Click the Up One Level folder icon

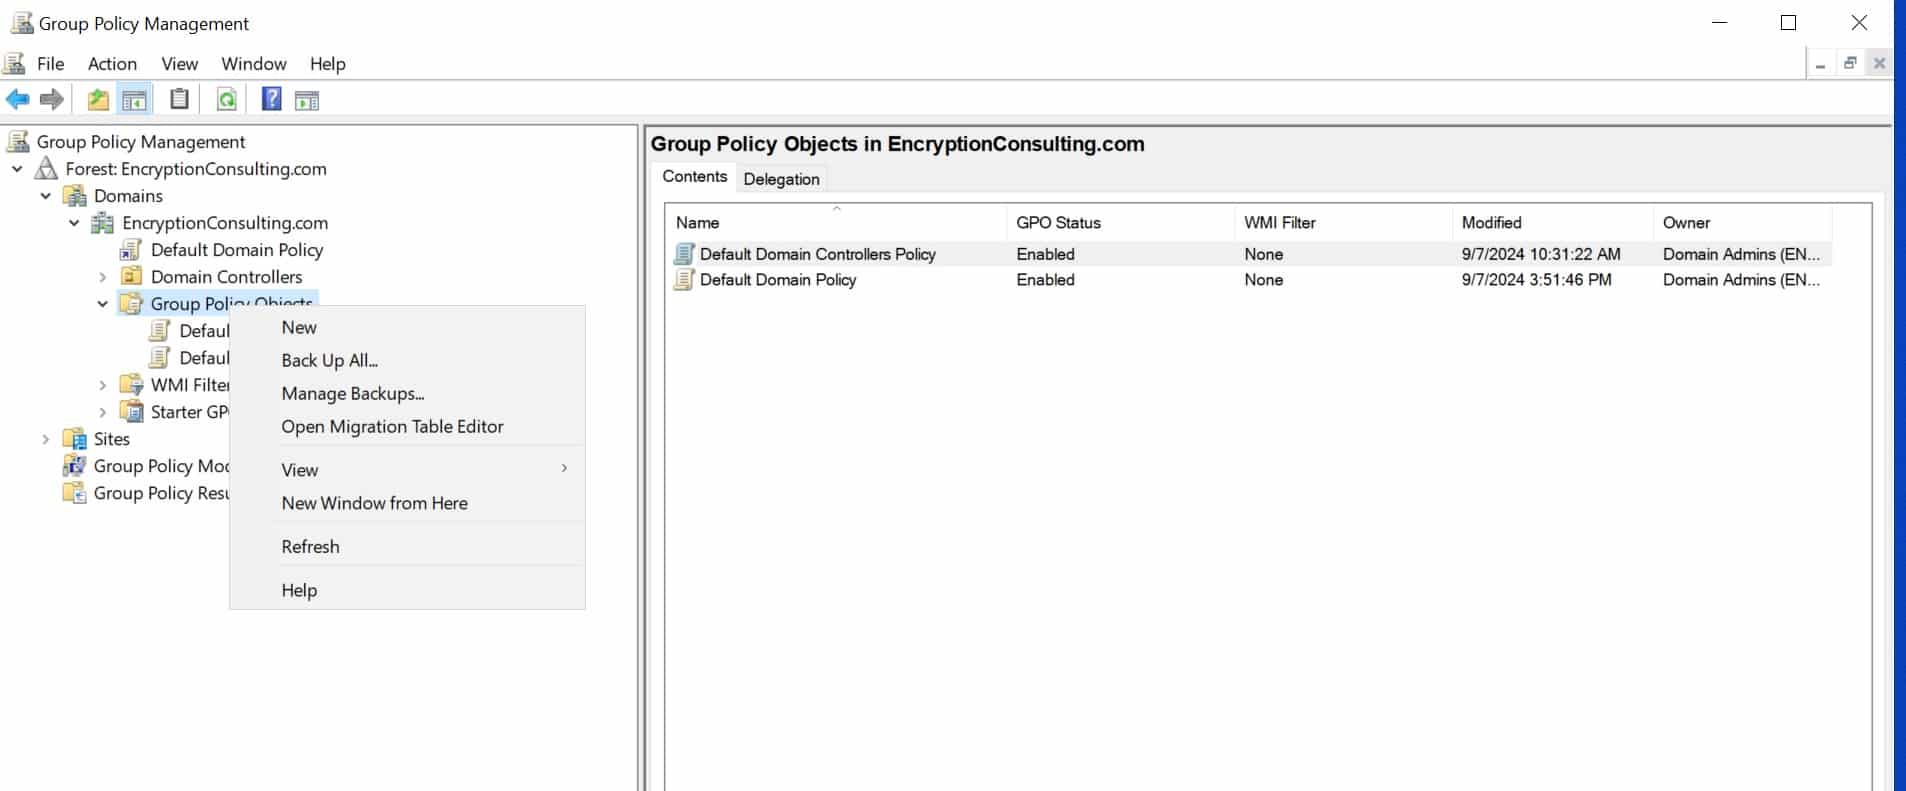tap(98, 99)
